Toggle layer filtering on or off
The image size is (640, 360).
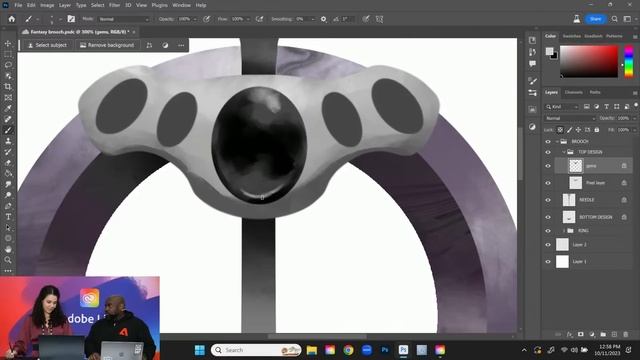pos(636,106)
